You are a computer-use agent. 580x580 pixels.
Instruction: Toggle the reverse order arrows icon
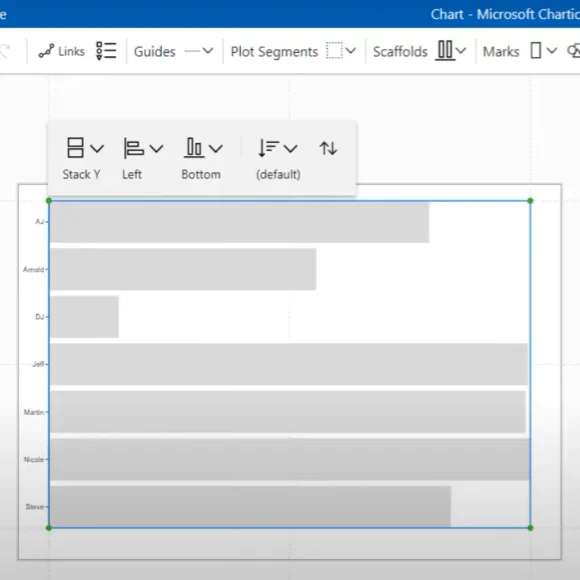tap(328, 148)
